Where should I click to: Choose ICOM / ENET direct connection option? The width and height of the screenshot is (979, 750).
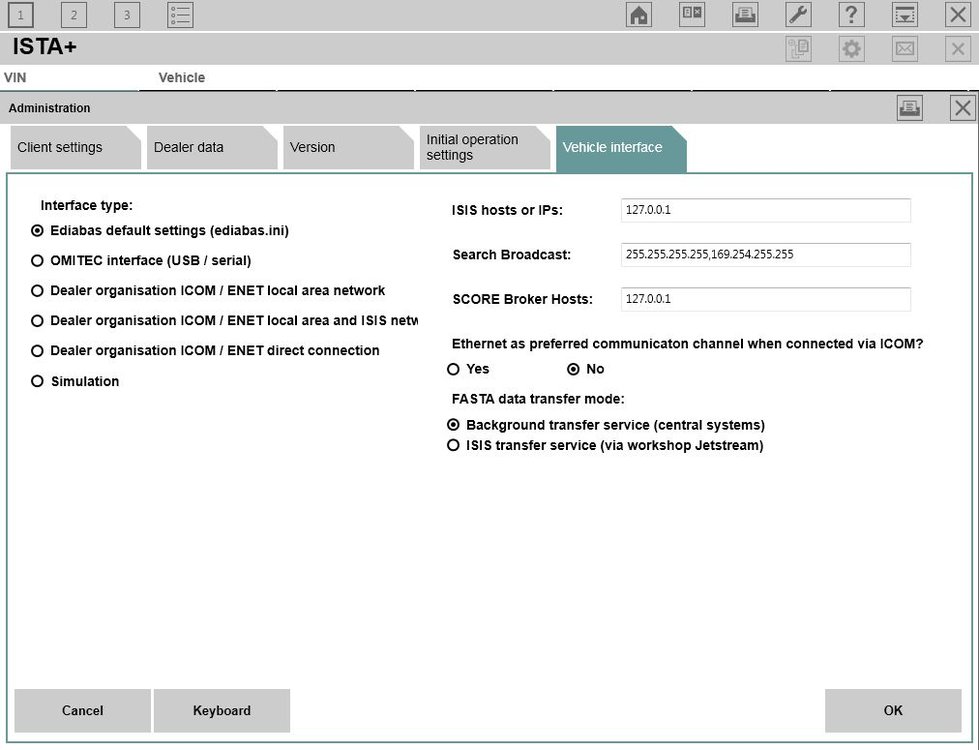[38, 351]
